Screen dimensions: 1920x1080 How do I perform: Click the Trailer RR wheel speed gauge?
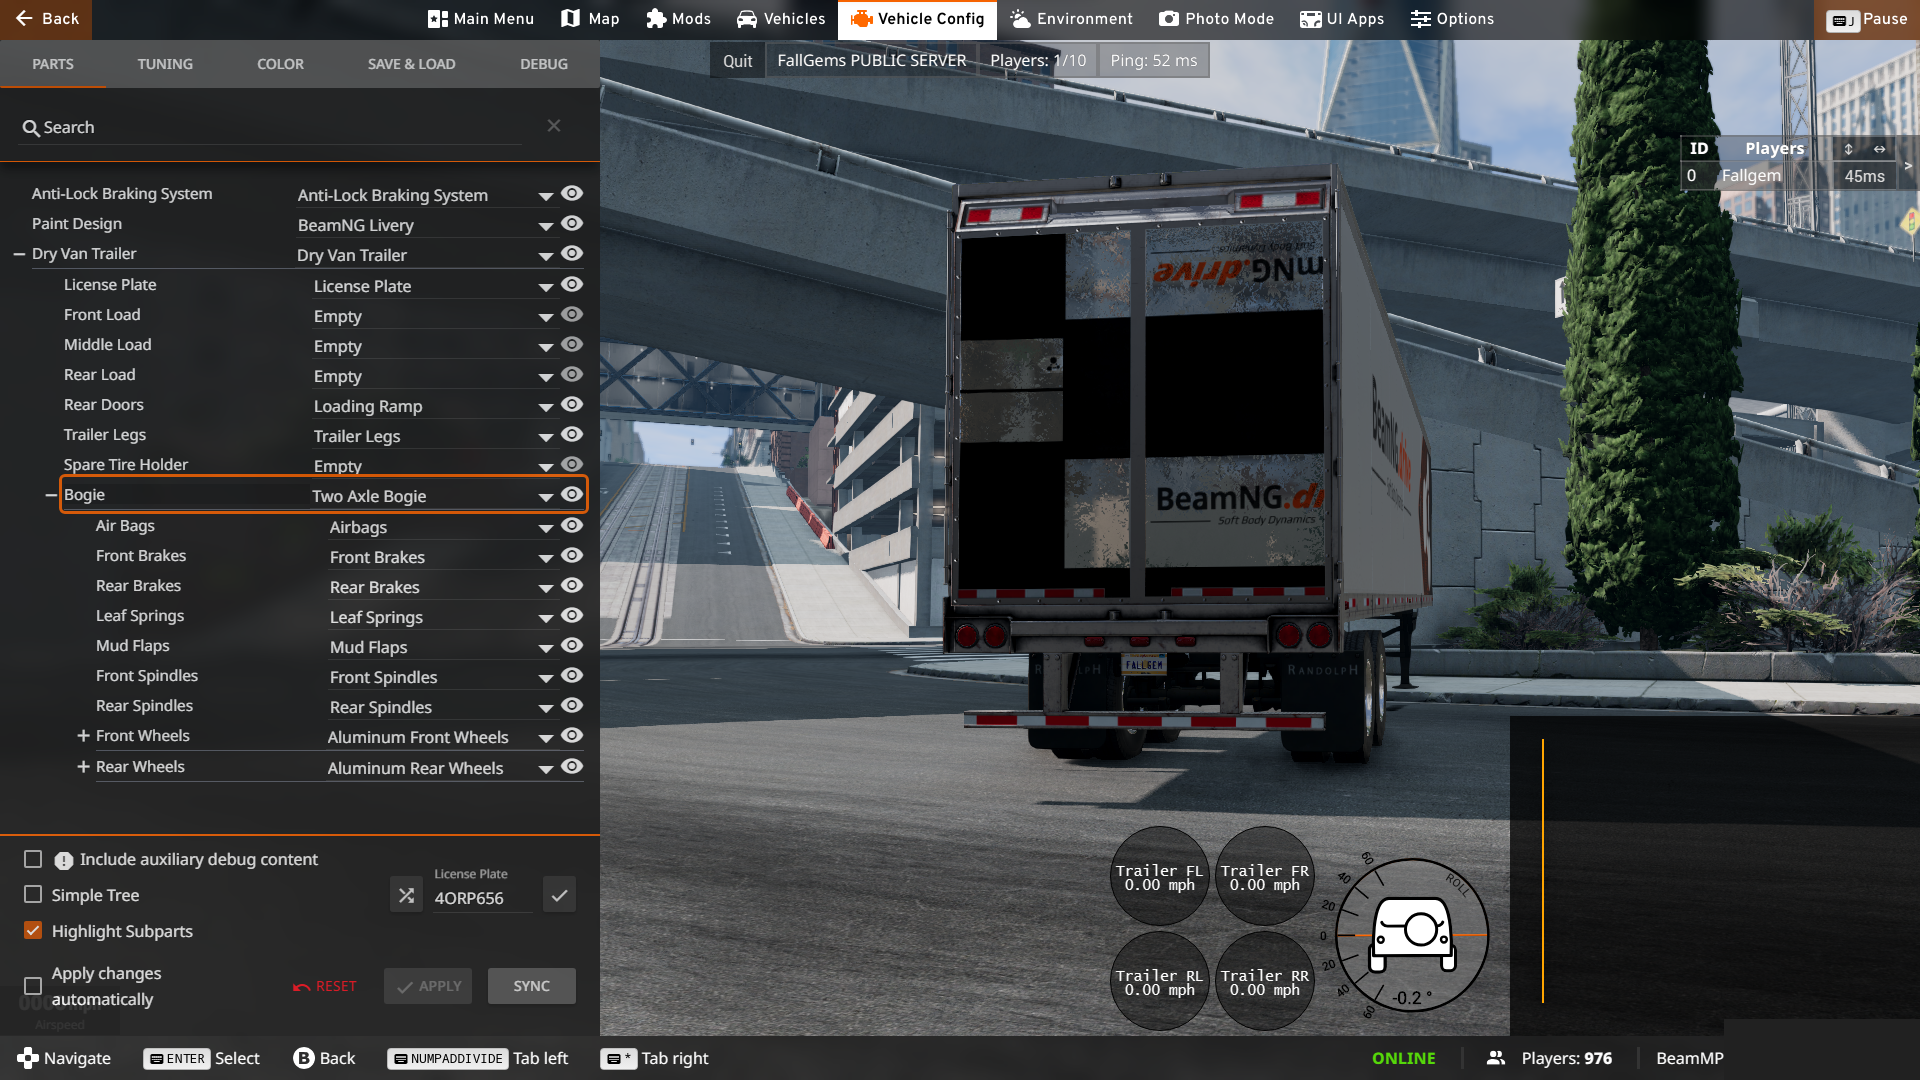coord(1265,982)
